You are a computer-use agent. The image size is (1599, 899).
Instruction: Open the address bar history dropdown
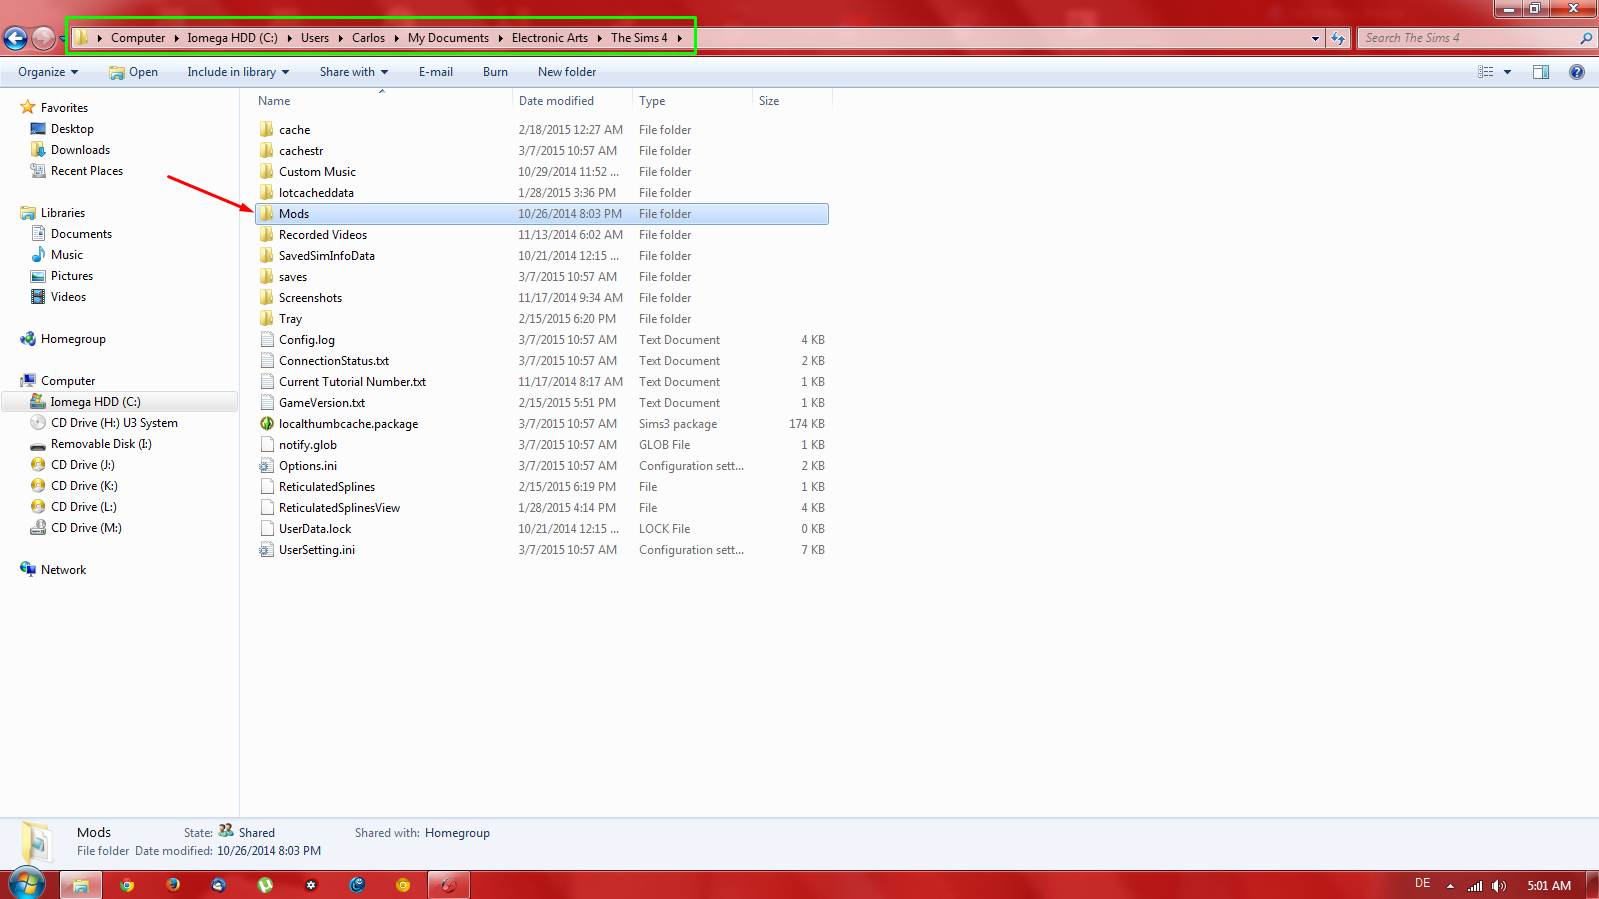pos(1315,38)
